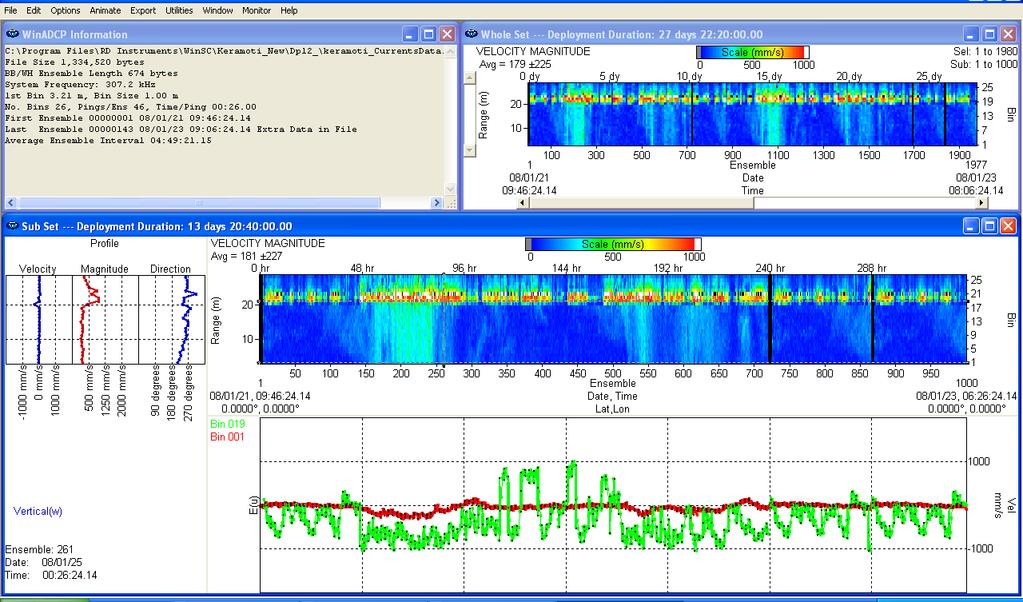
Task: Click left scroll arrow in WinADCP Information window
Action: [x=10, y=203]
